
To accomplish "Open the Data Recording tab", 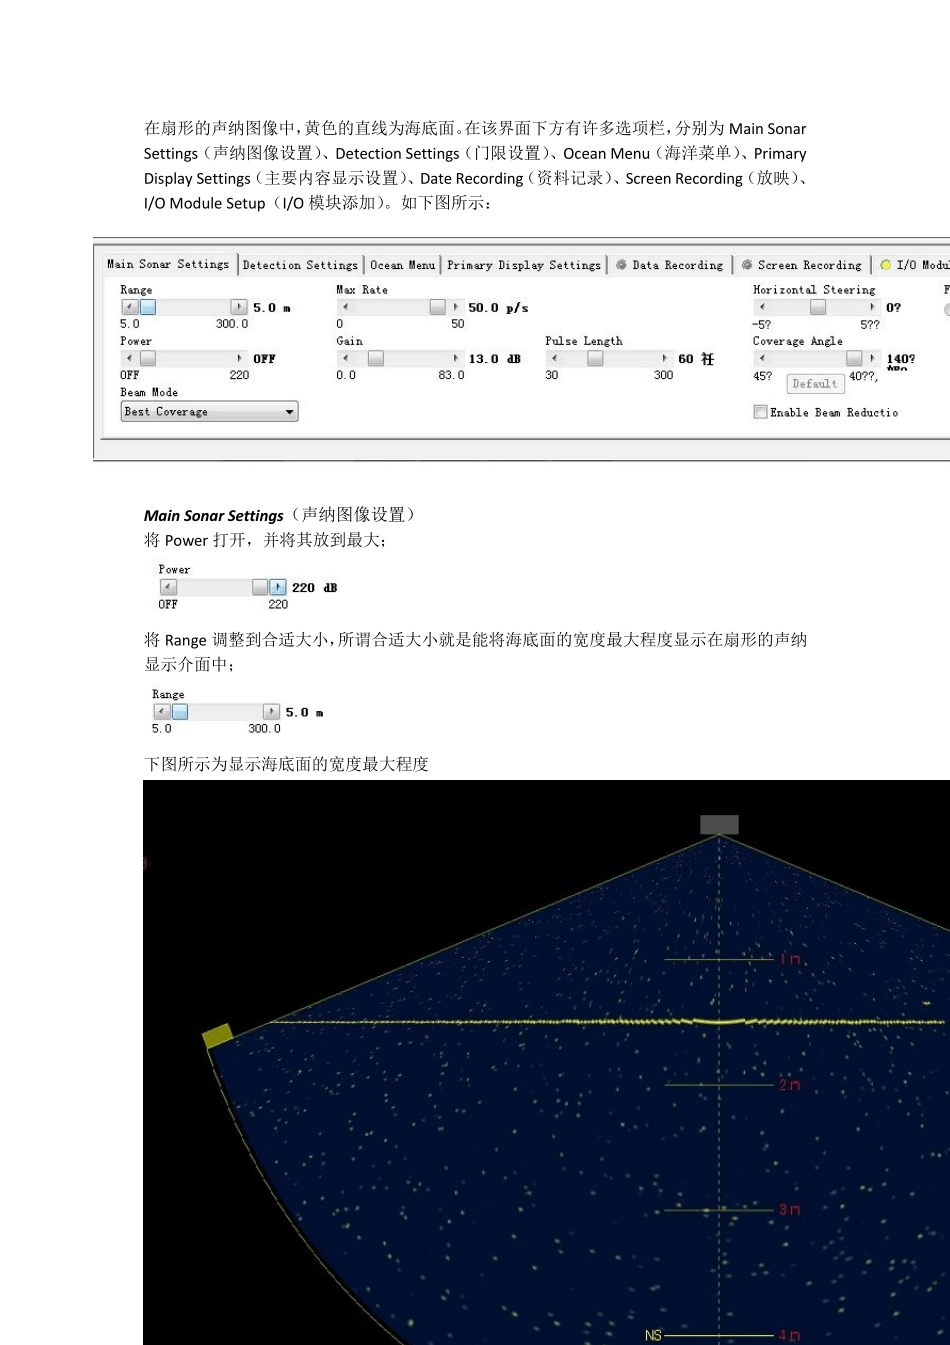I will (x=669, y=265).
